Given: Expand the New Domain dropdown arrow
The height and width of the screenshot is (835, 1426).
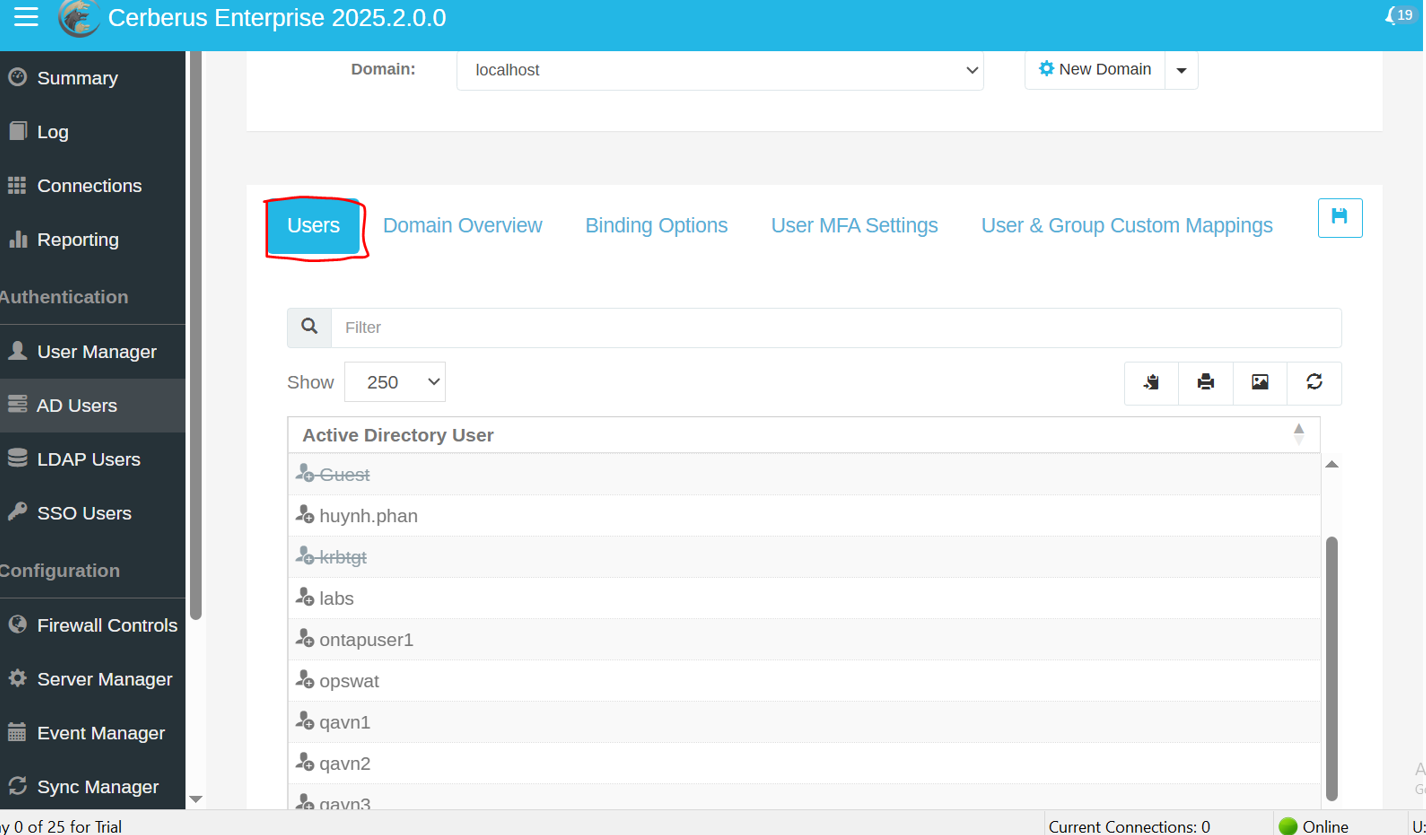Looking at the screenshot, I should coord(1181,70).
